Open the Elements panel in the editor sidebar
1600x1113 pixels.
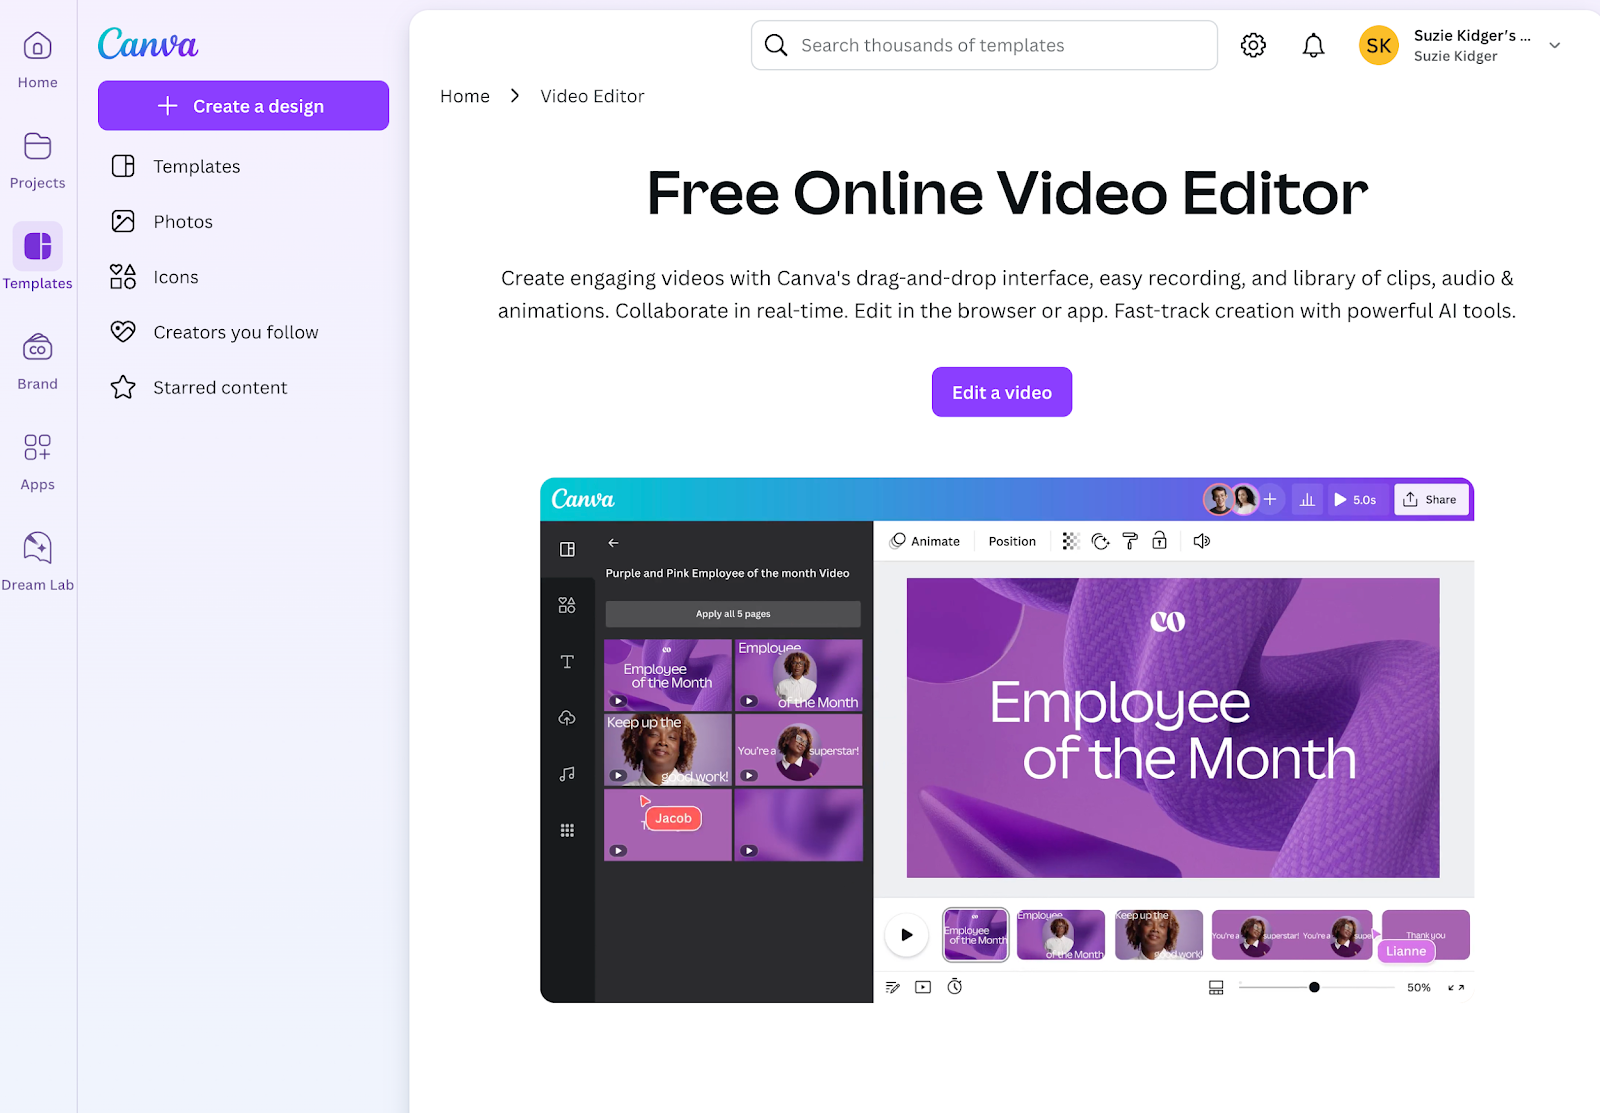click(x=567, y=604)
